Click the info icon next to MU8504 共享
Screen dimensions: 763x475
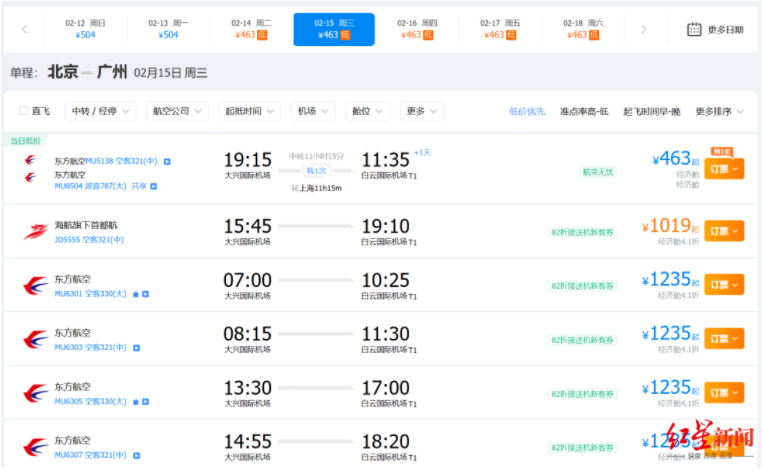[153, 186]
